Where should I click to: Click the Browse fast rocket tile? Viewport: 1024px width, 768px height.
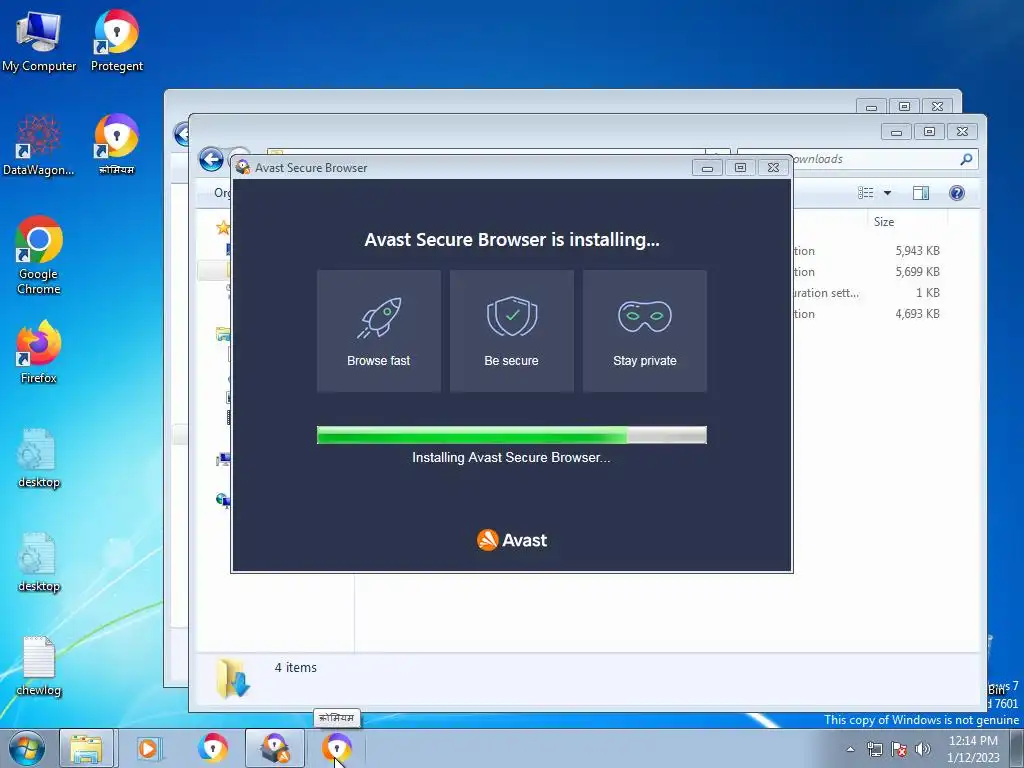pyautogui.click(x=379, y=331)
